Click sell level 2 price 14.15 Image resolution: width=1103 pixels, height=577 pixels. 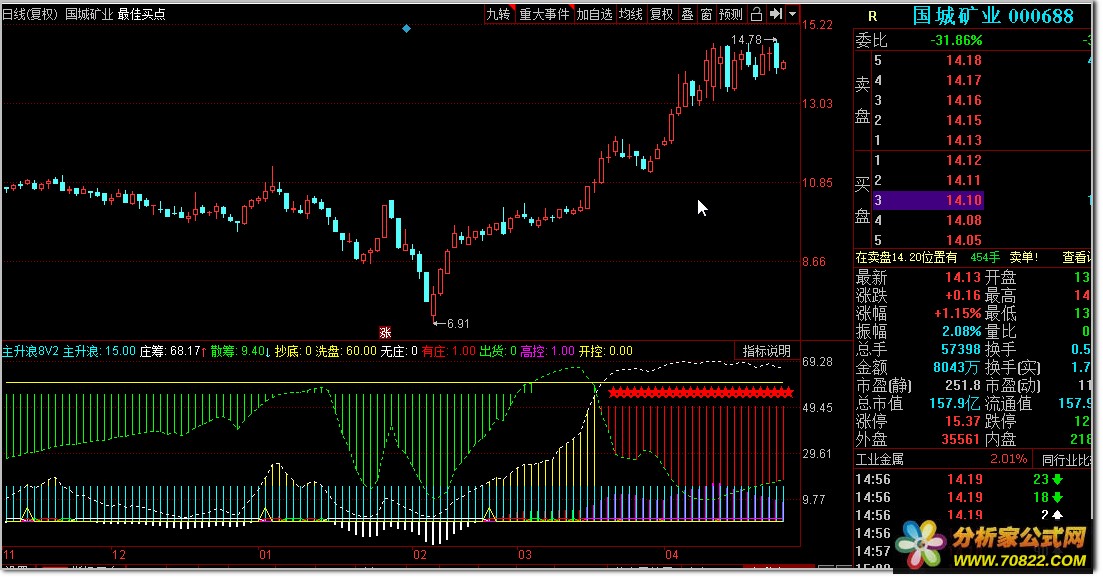[964, 120]
